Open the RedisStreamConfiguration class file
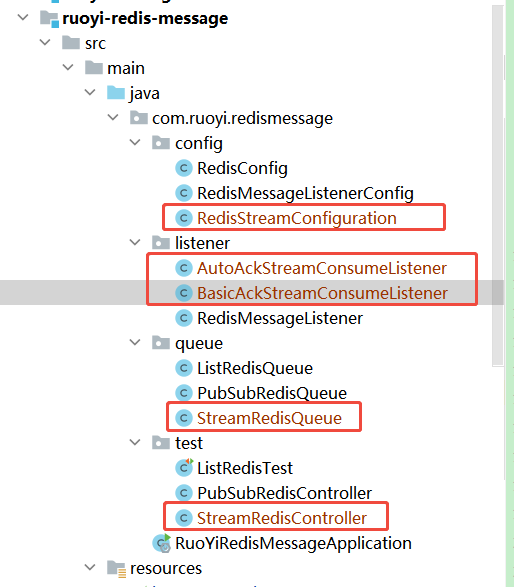The width and height of the screenshot is (514, 587). [x=296, y=218]
